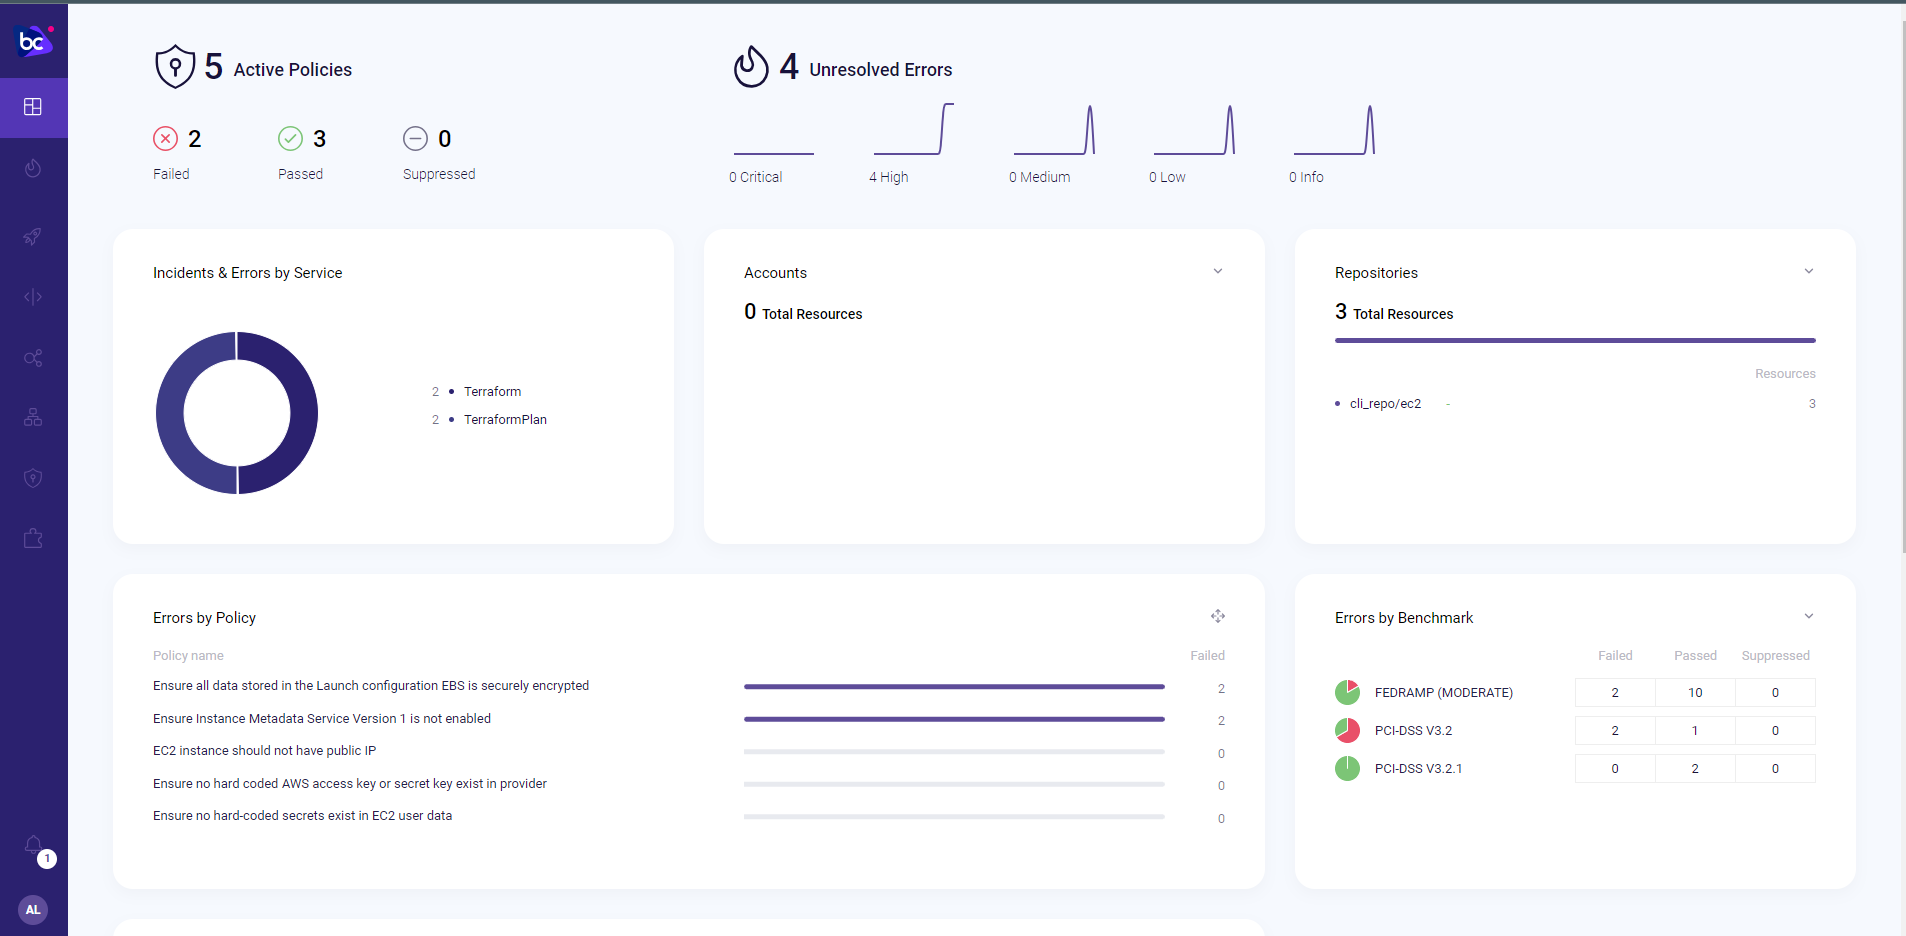Click FEDRAMP Failed cell showing 2
The width and height of the screenshot is (1906, 936).
tap(1615, 692)
